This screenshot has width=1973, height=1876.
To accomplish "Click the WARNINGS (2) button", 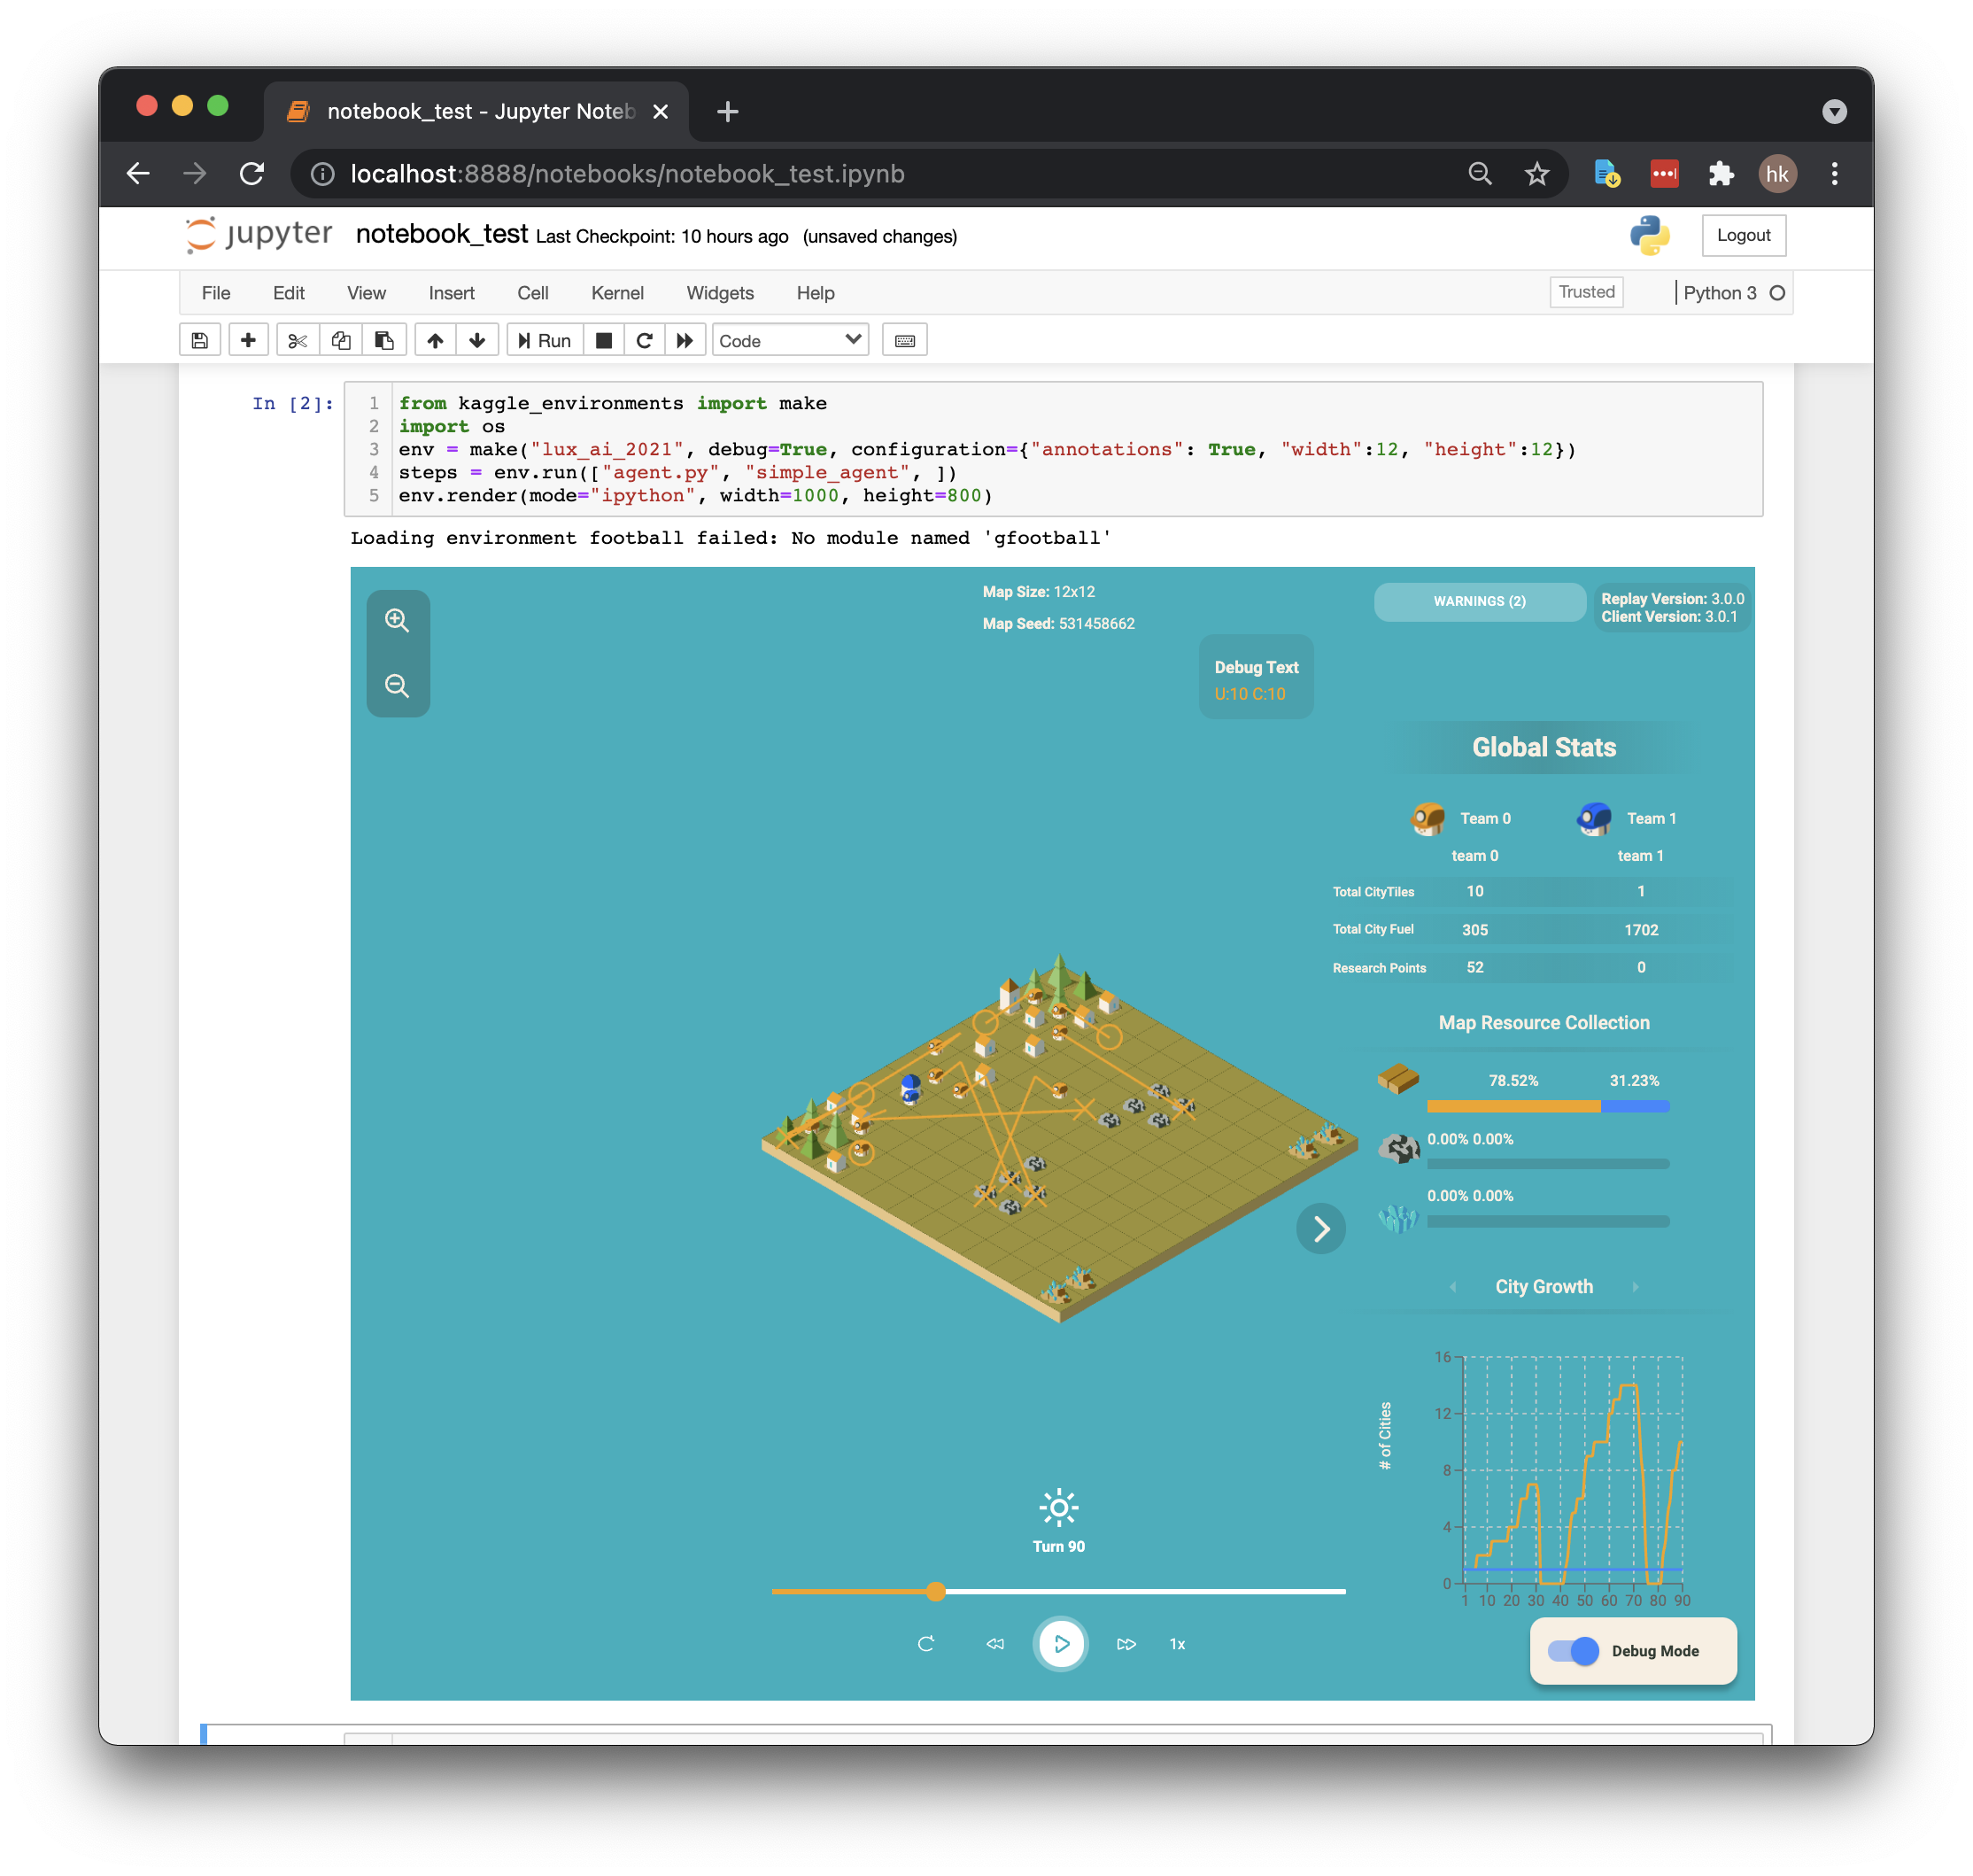I will coord(1479,601).
